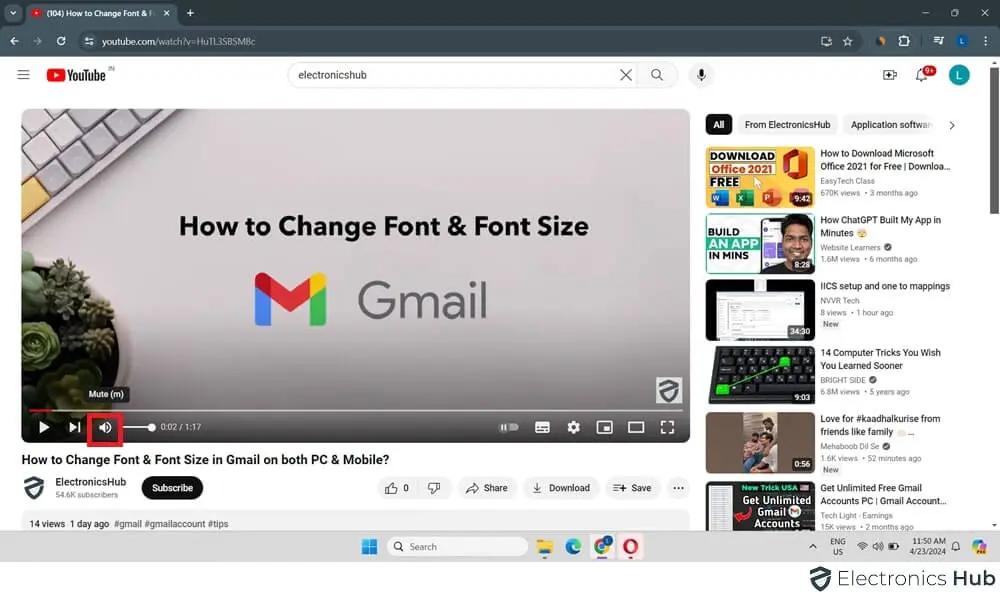Viewport: 1000px width, 592px height.
Task: Show hidden system tray icons
Action: pos(812,546)
